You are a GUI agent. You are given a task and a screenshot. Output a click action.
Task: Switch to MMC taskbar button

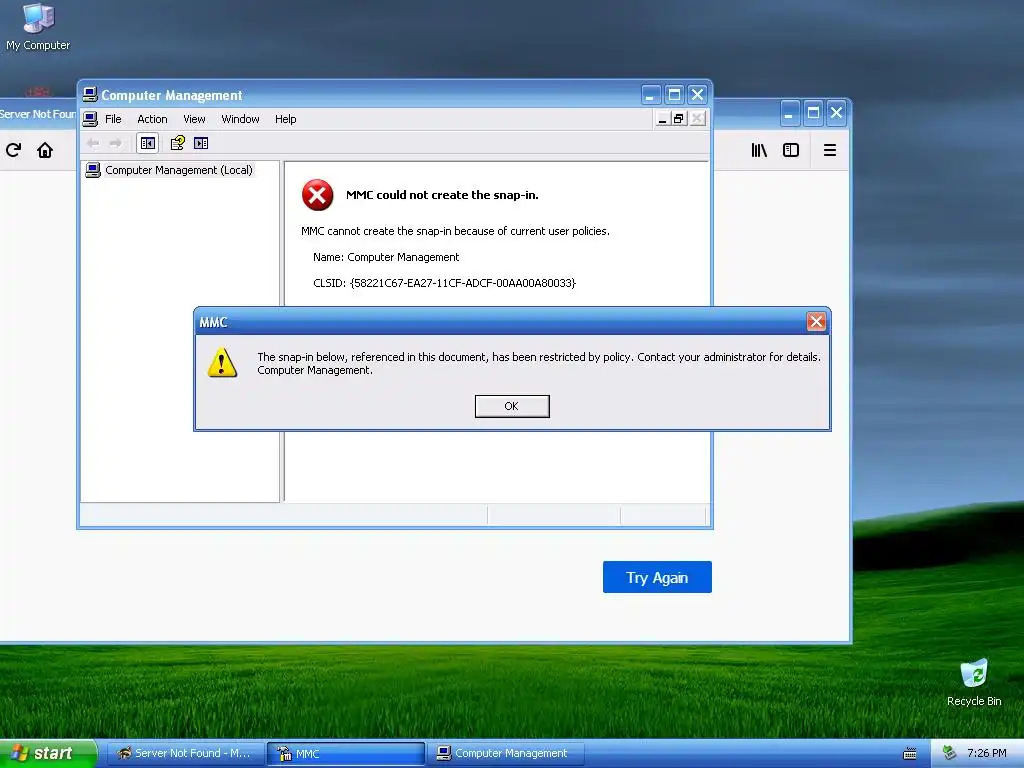(345, 754)
